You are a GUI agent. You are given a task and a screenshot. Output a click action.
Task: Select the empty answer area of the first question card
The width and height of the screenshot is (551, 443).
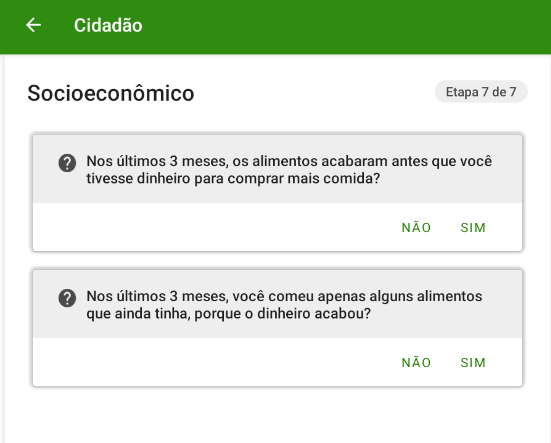tap(213, 227)
